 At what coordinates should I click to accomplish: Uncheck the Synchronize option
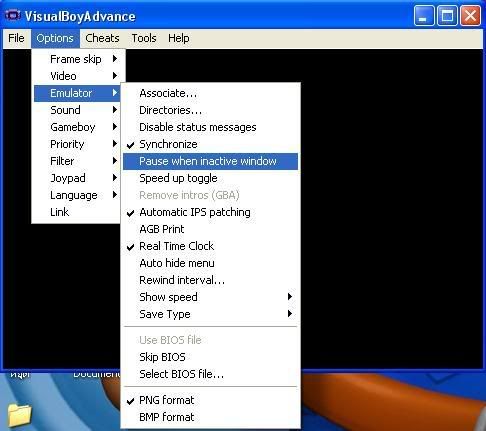(x=210, y=144)
